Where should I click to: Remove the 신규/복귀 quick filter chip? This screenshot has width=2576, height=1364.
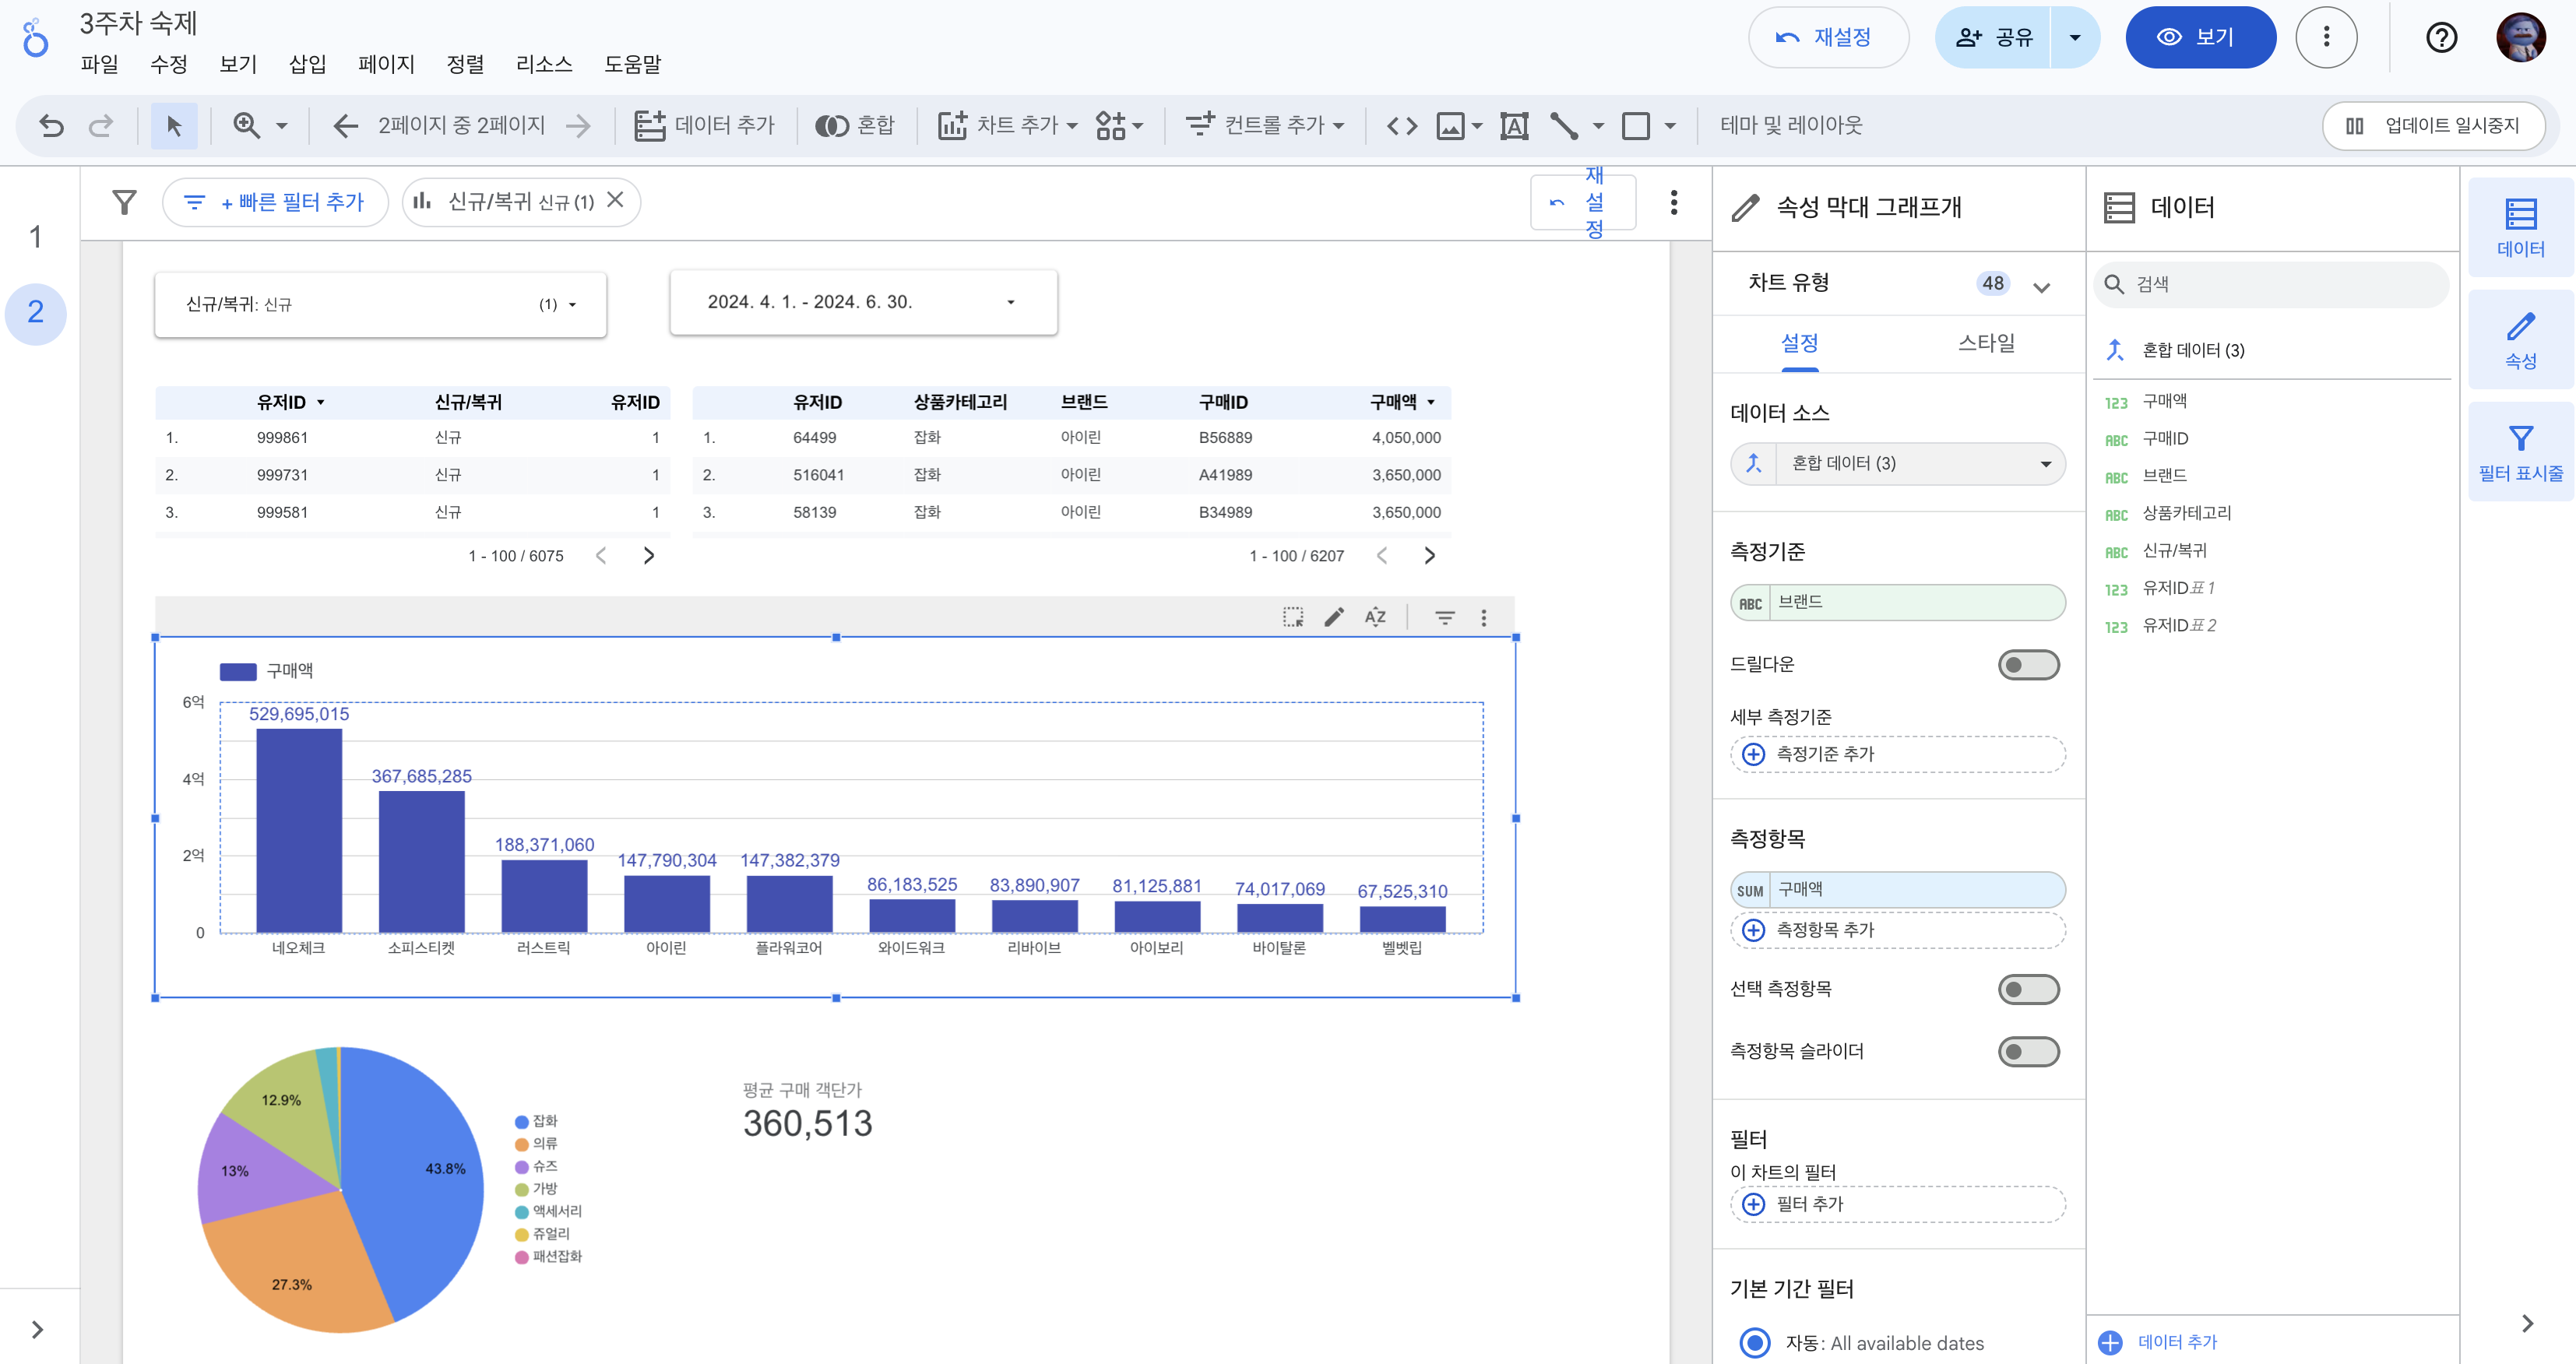tap(616, 200)
